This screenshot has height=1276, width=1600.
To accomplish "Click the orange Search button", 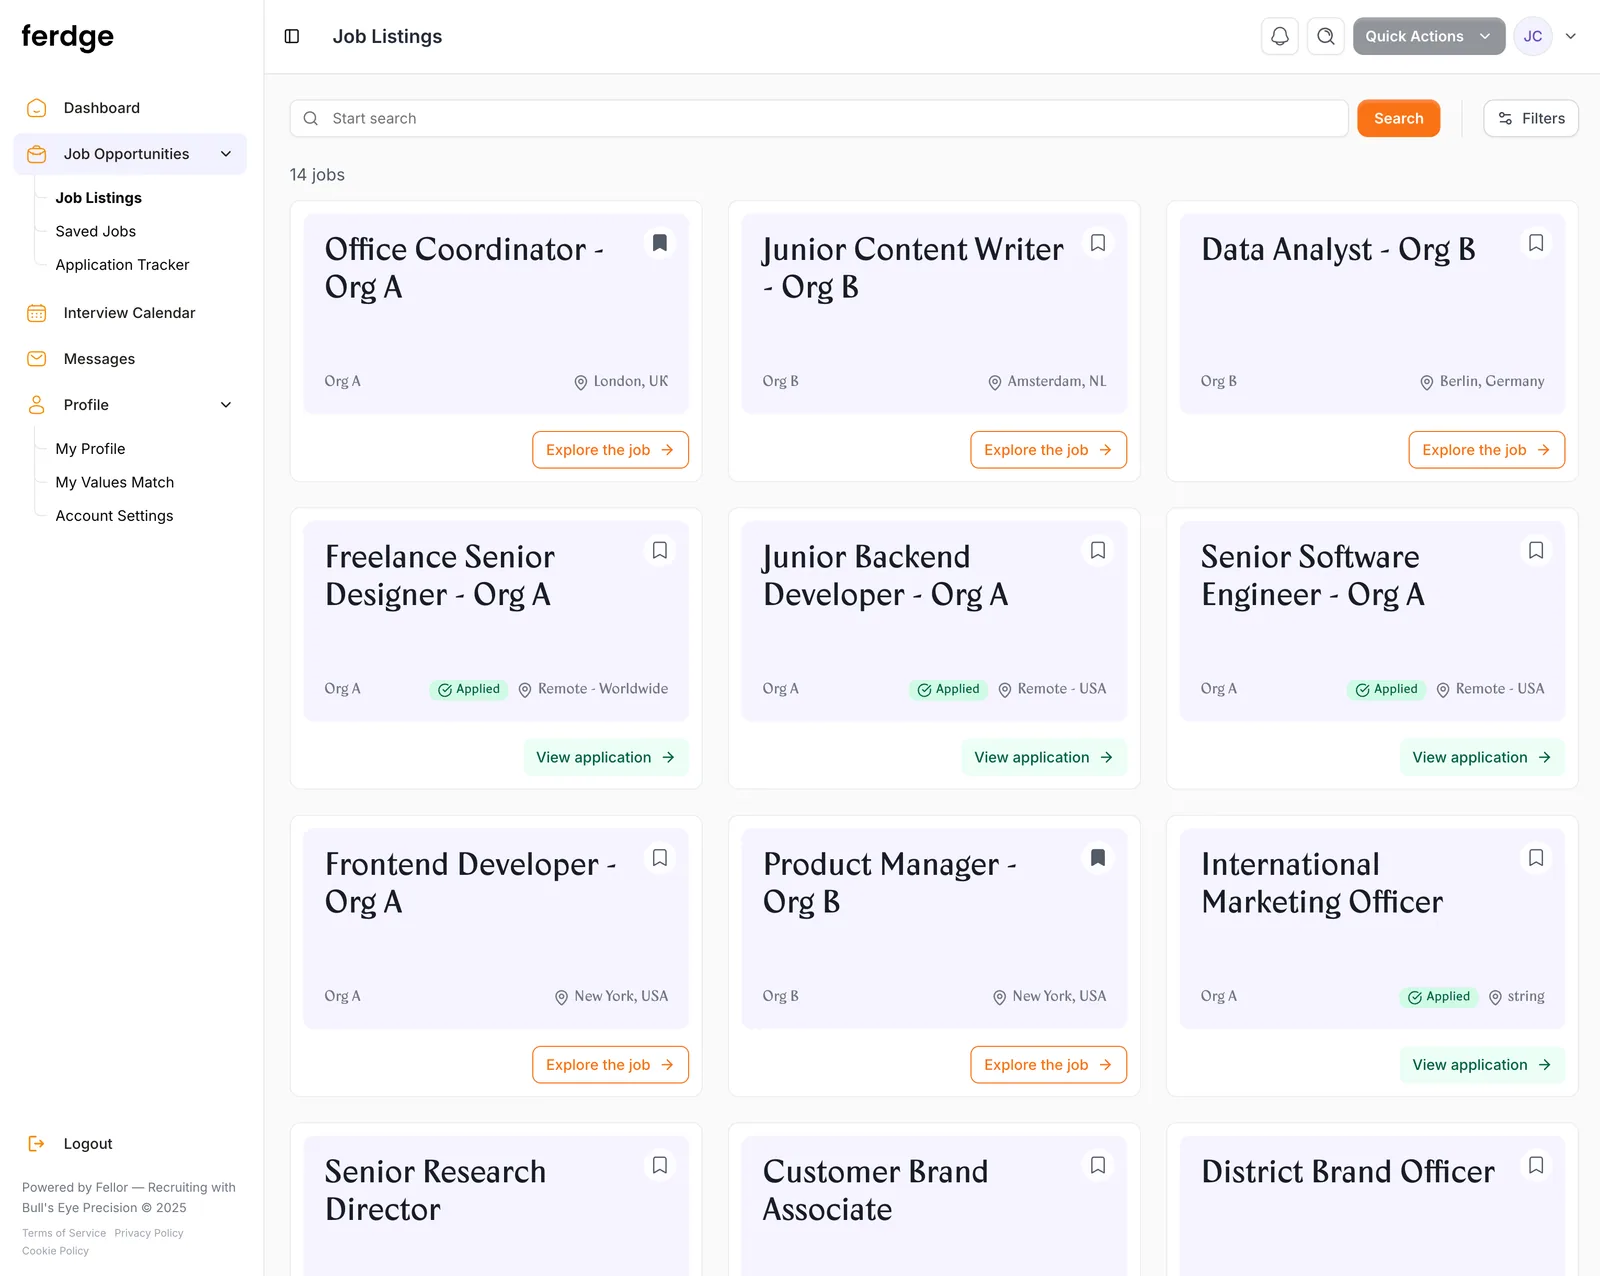I will point(1398,118).
